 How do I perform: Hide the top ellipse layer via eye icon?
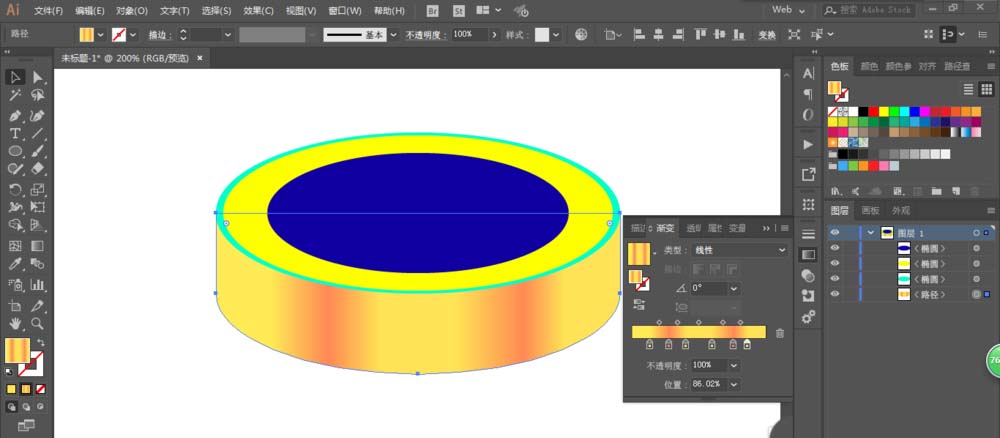835,248
